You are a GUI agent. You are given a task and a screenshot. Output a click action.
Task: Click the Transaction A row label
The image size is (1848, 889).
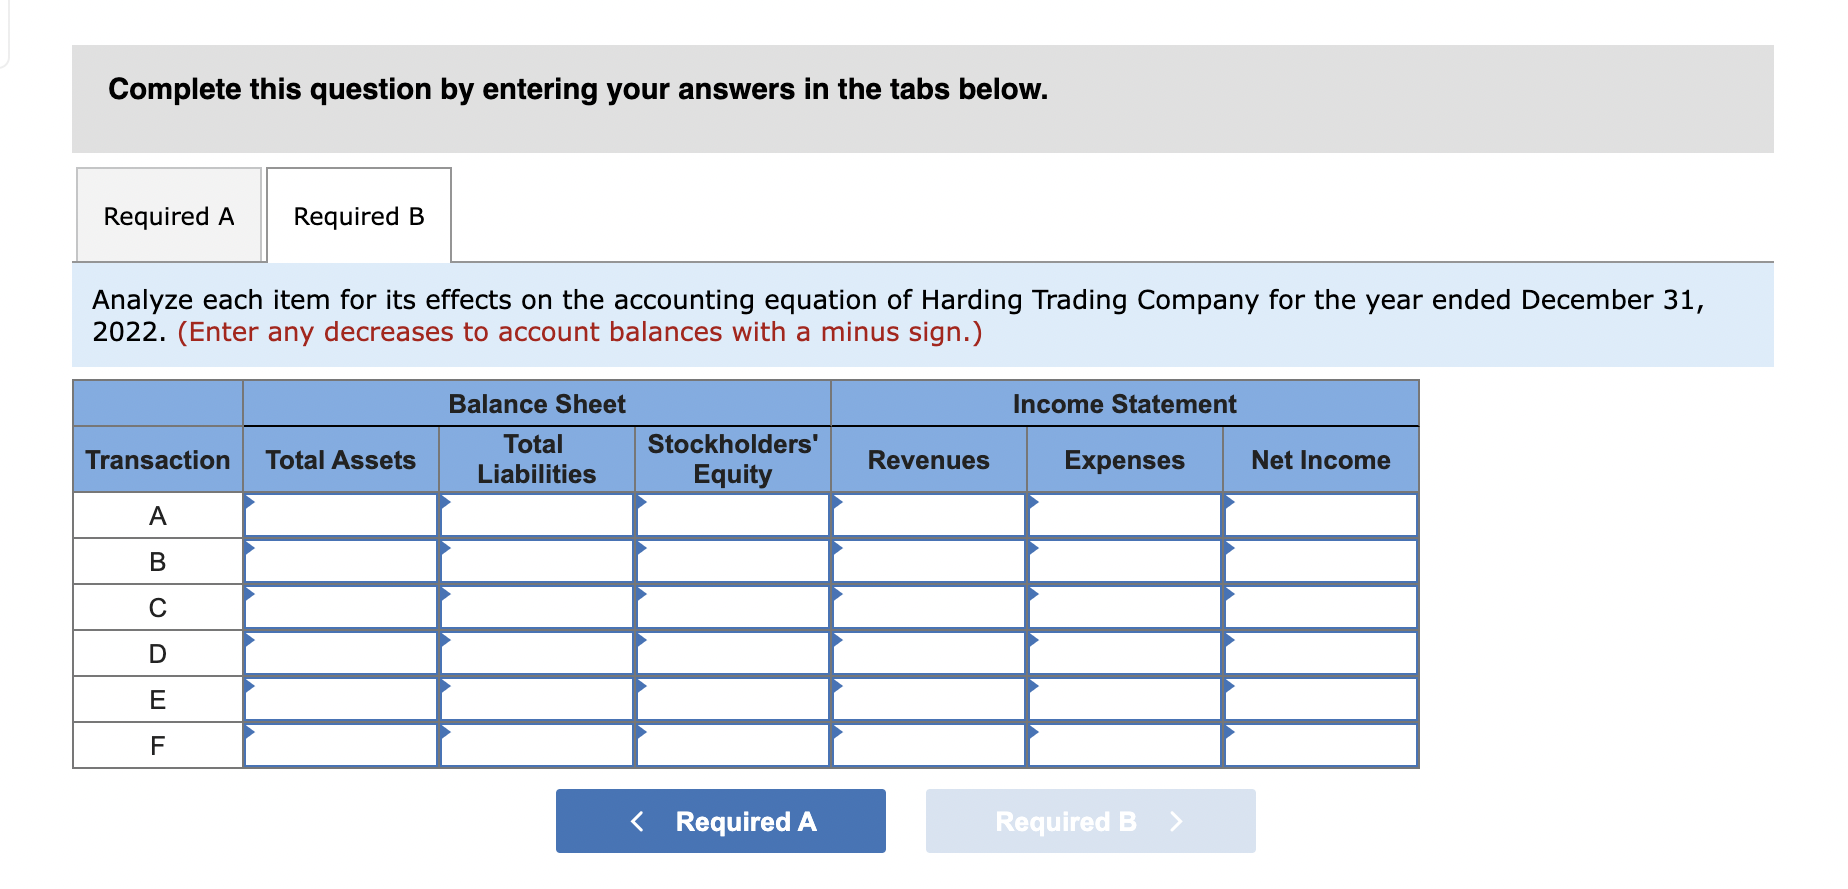[x=157, y=515]
